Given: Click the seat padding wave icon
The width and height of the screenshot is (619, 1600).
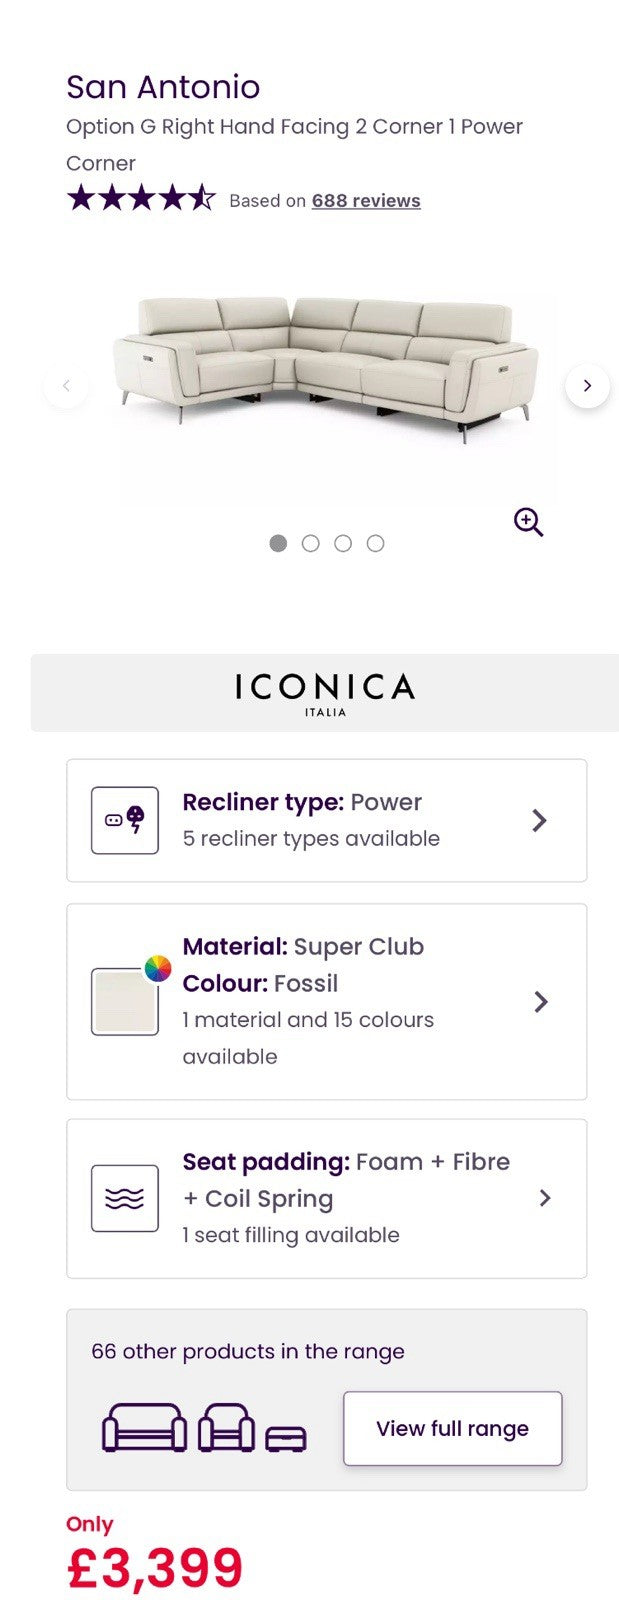Looking at the screenshot, I should pyautogui.click(x=125, y=1198).
